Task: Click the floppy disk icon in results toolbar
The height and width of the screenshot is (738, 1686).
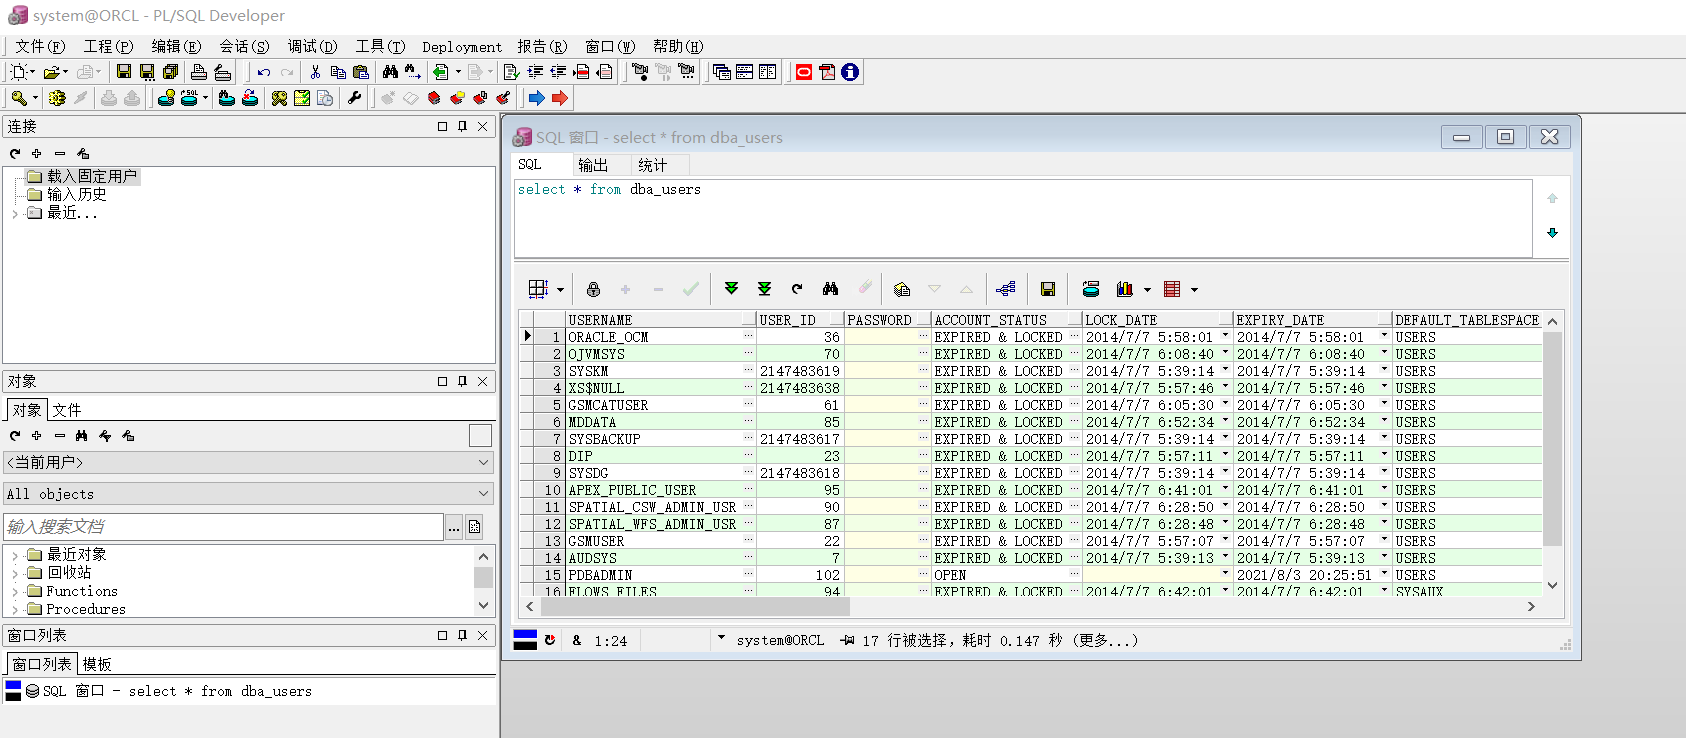Action: point(1048,289)
